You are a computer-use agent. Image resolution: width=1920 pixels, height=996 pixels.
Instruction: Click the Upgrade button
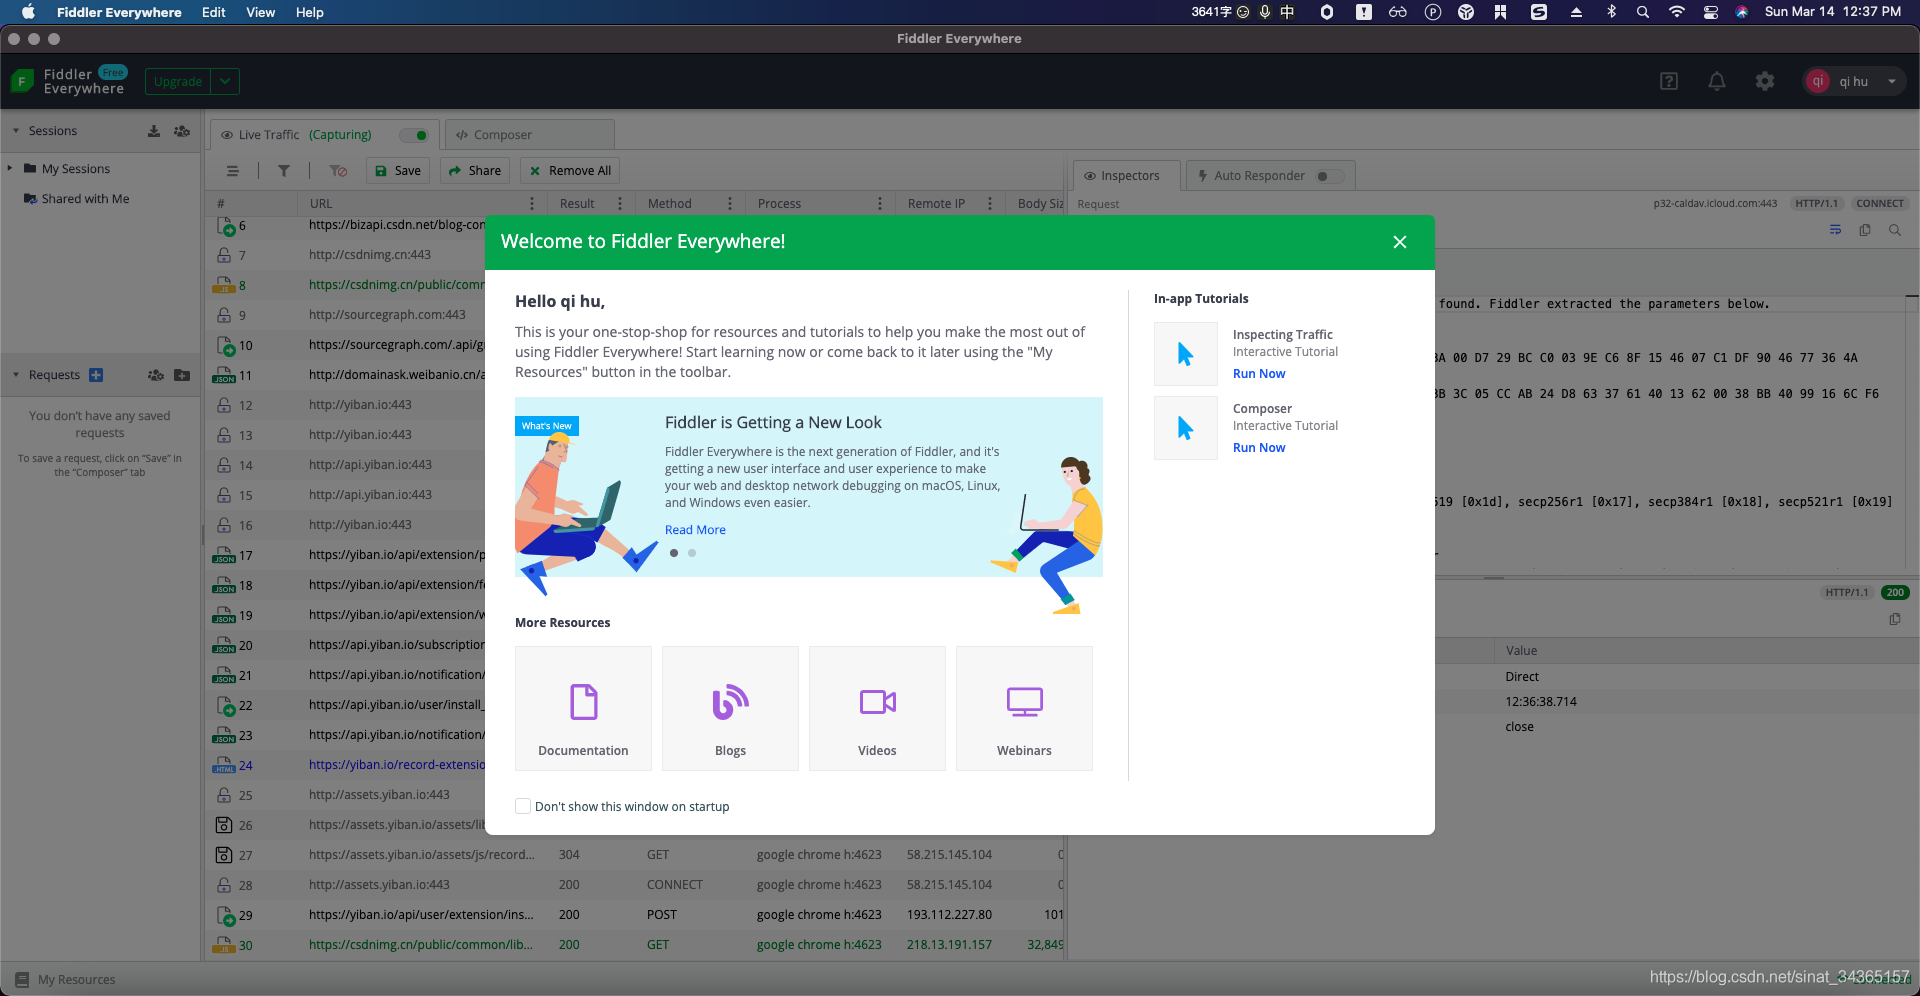[x=178, y=82]
